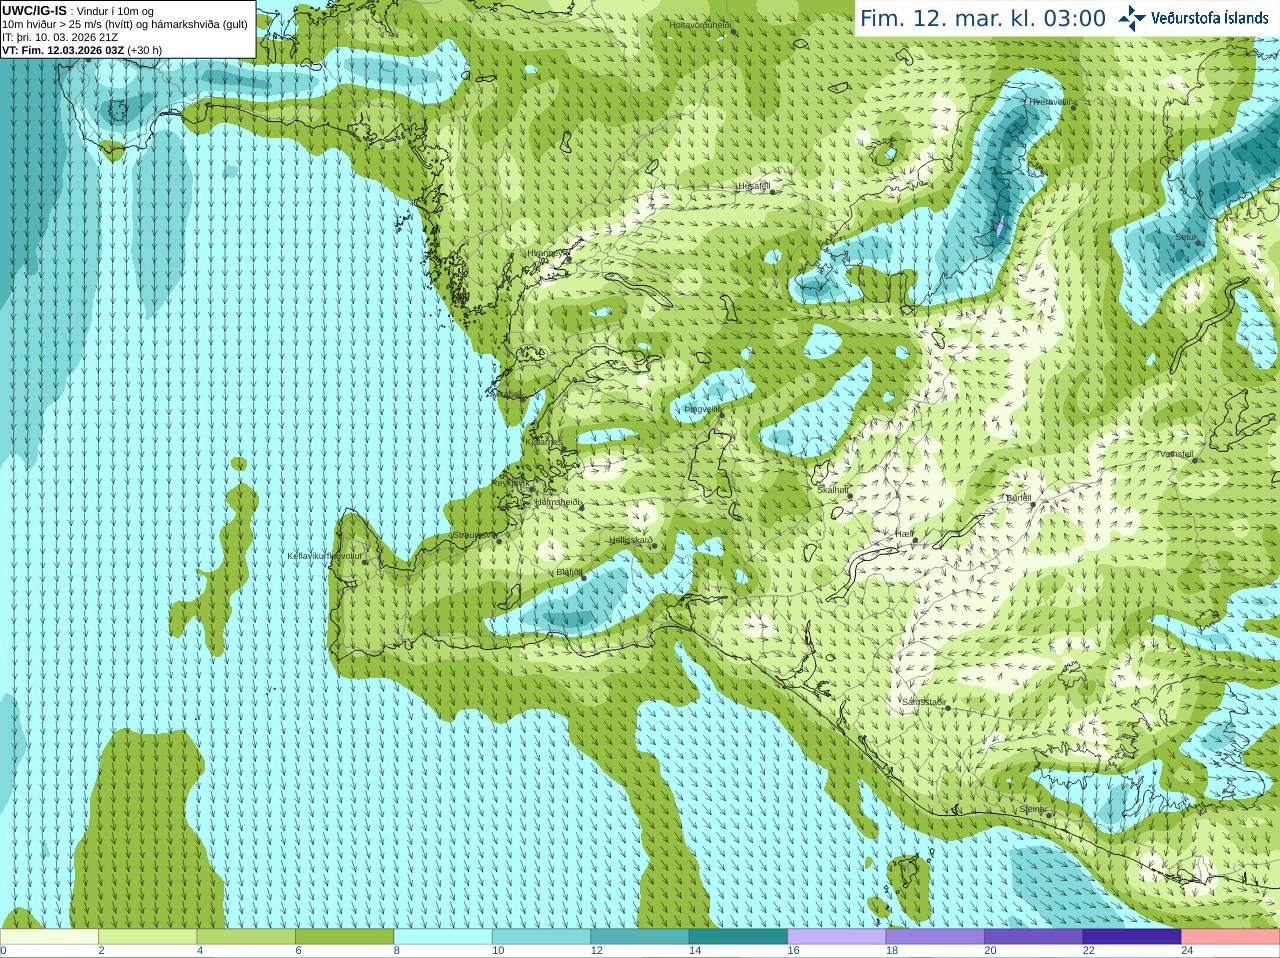Click the Vatnsfell station label
This screenshot has height=958, width=1280.
click(x=1176, y=454)
